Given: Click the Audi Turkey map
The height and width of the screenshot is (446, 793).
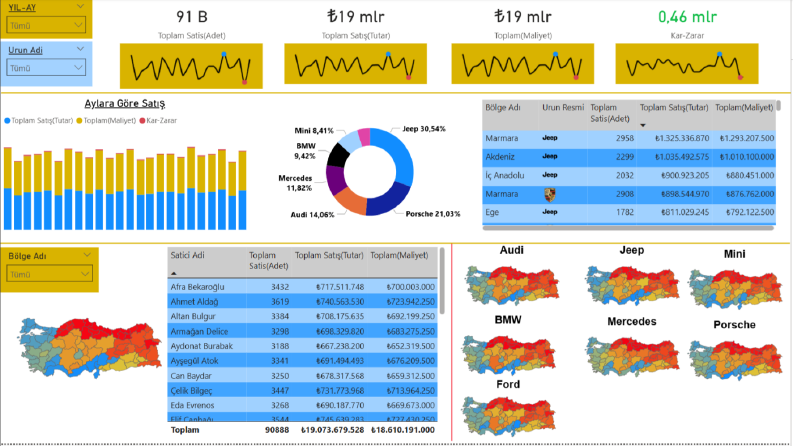Looking at the screenshot, I should pos(512,285).
